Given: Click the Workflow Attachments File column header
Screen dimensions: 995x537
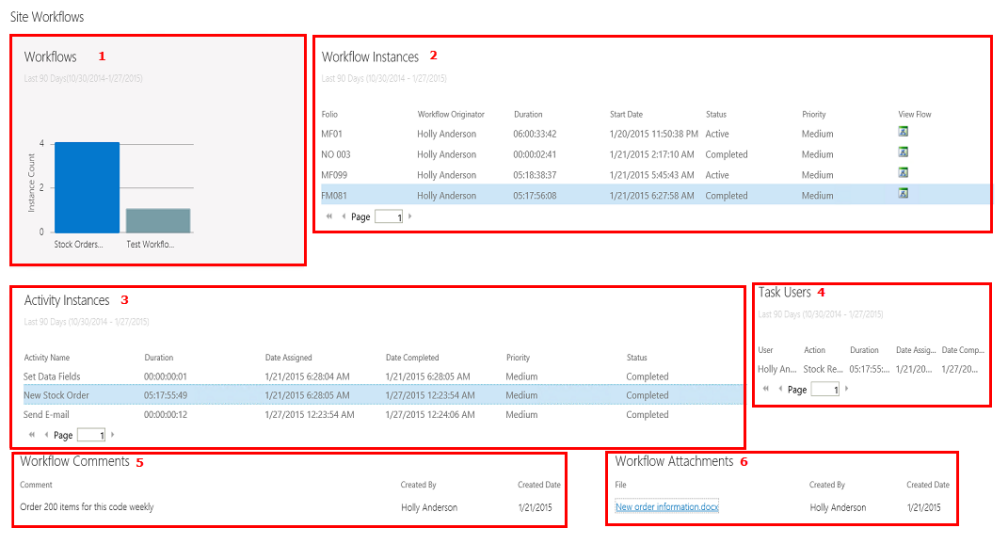Looking at the screenshot, I should click(x=621, y=484).
